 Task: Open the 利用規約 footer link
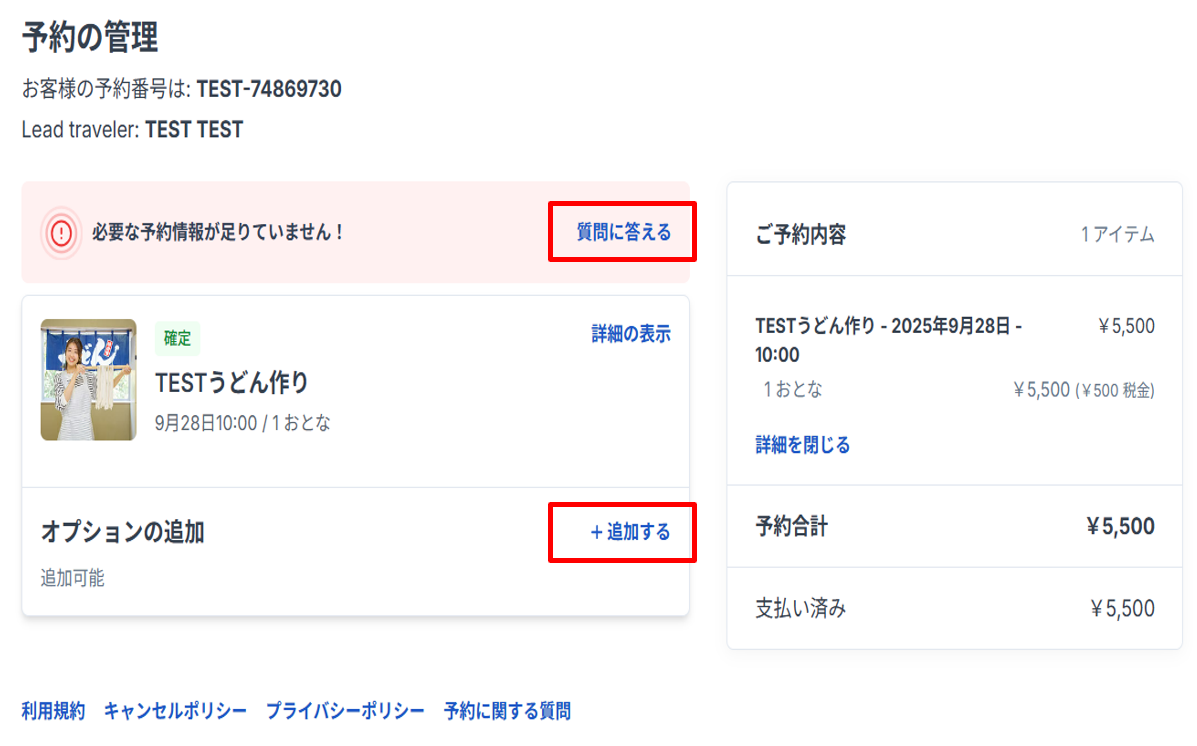tap(53, 711)
